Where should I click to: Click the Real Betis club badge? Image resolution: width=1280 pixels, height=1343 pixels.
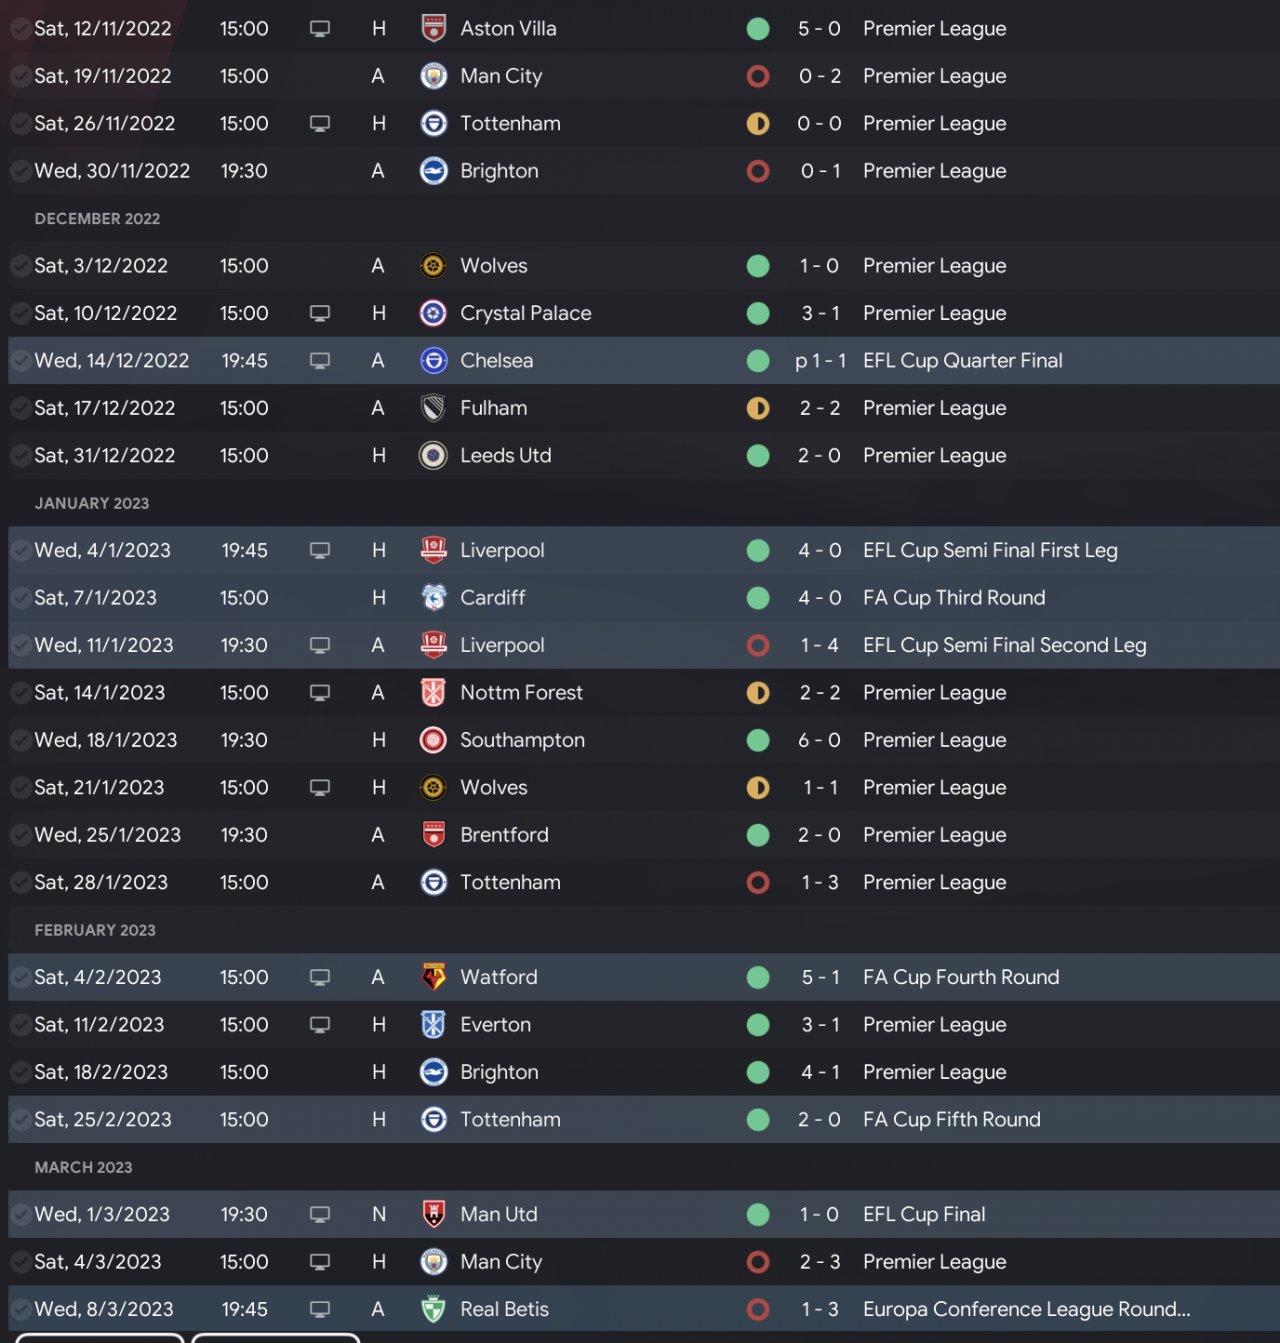433,1309
